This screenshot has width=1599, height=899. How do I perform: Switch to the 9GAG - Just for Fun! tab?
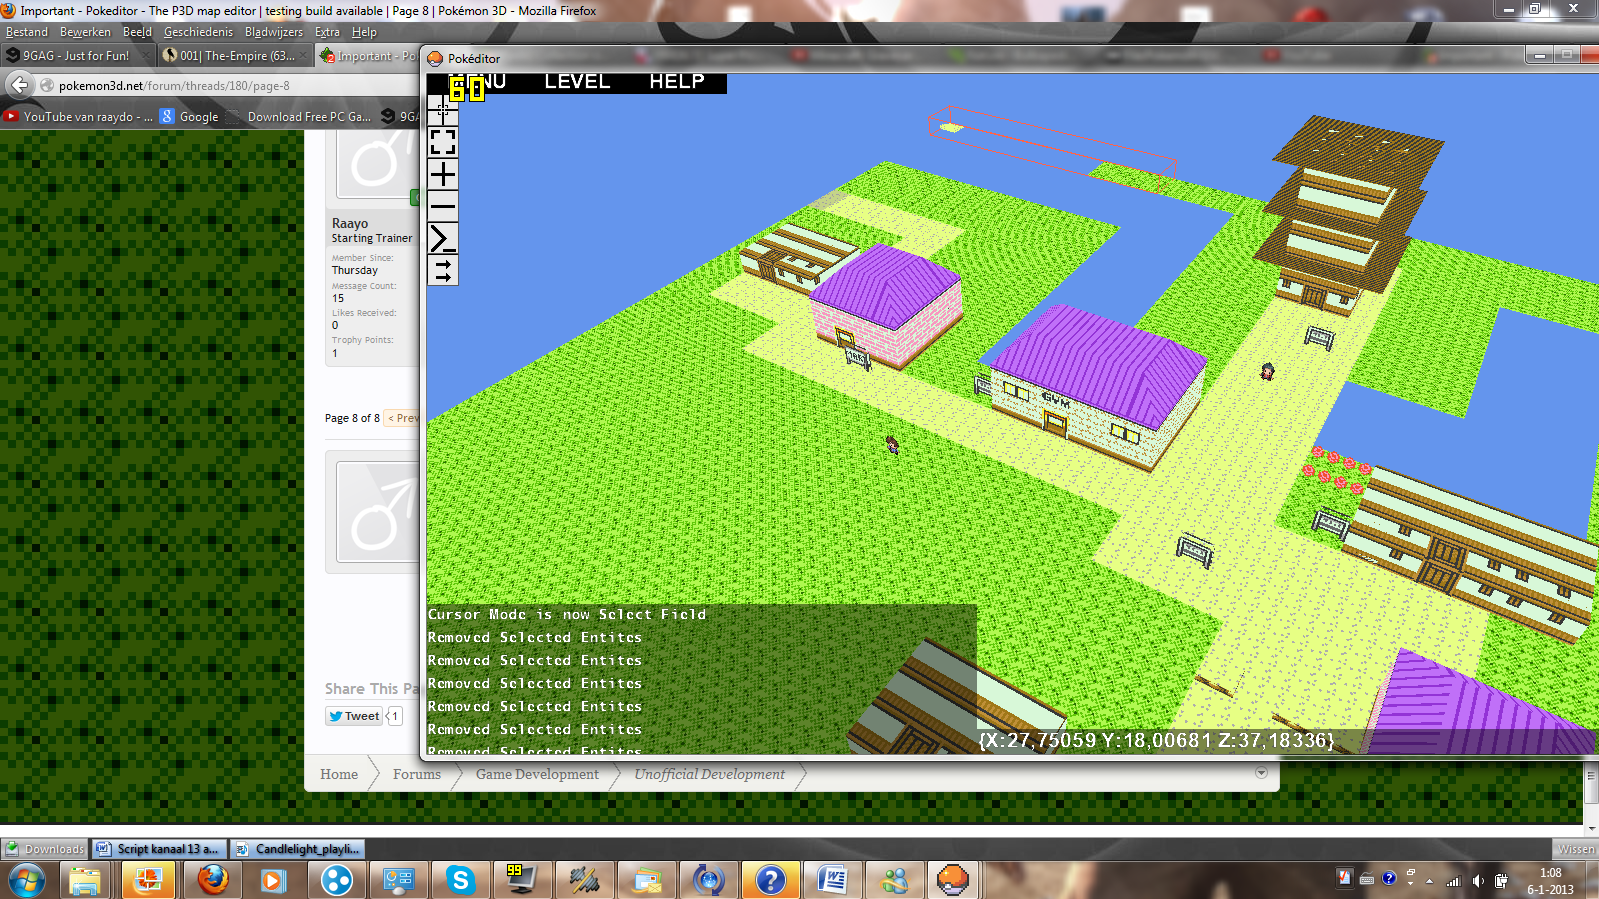point(78,56)
